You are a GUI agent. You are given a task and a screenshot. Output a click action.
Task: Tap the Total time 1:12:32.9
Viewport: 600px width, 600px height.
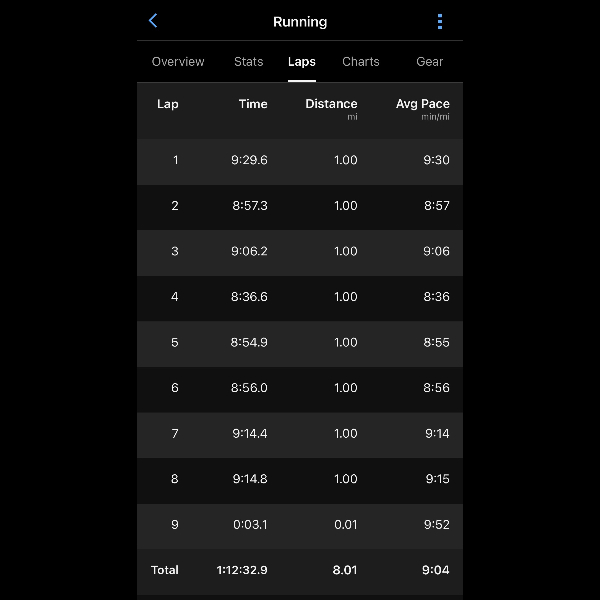pyautogui.click(x=242, y=570)
